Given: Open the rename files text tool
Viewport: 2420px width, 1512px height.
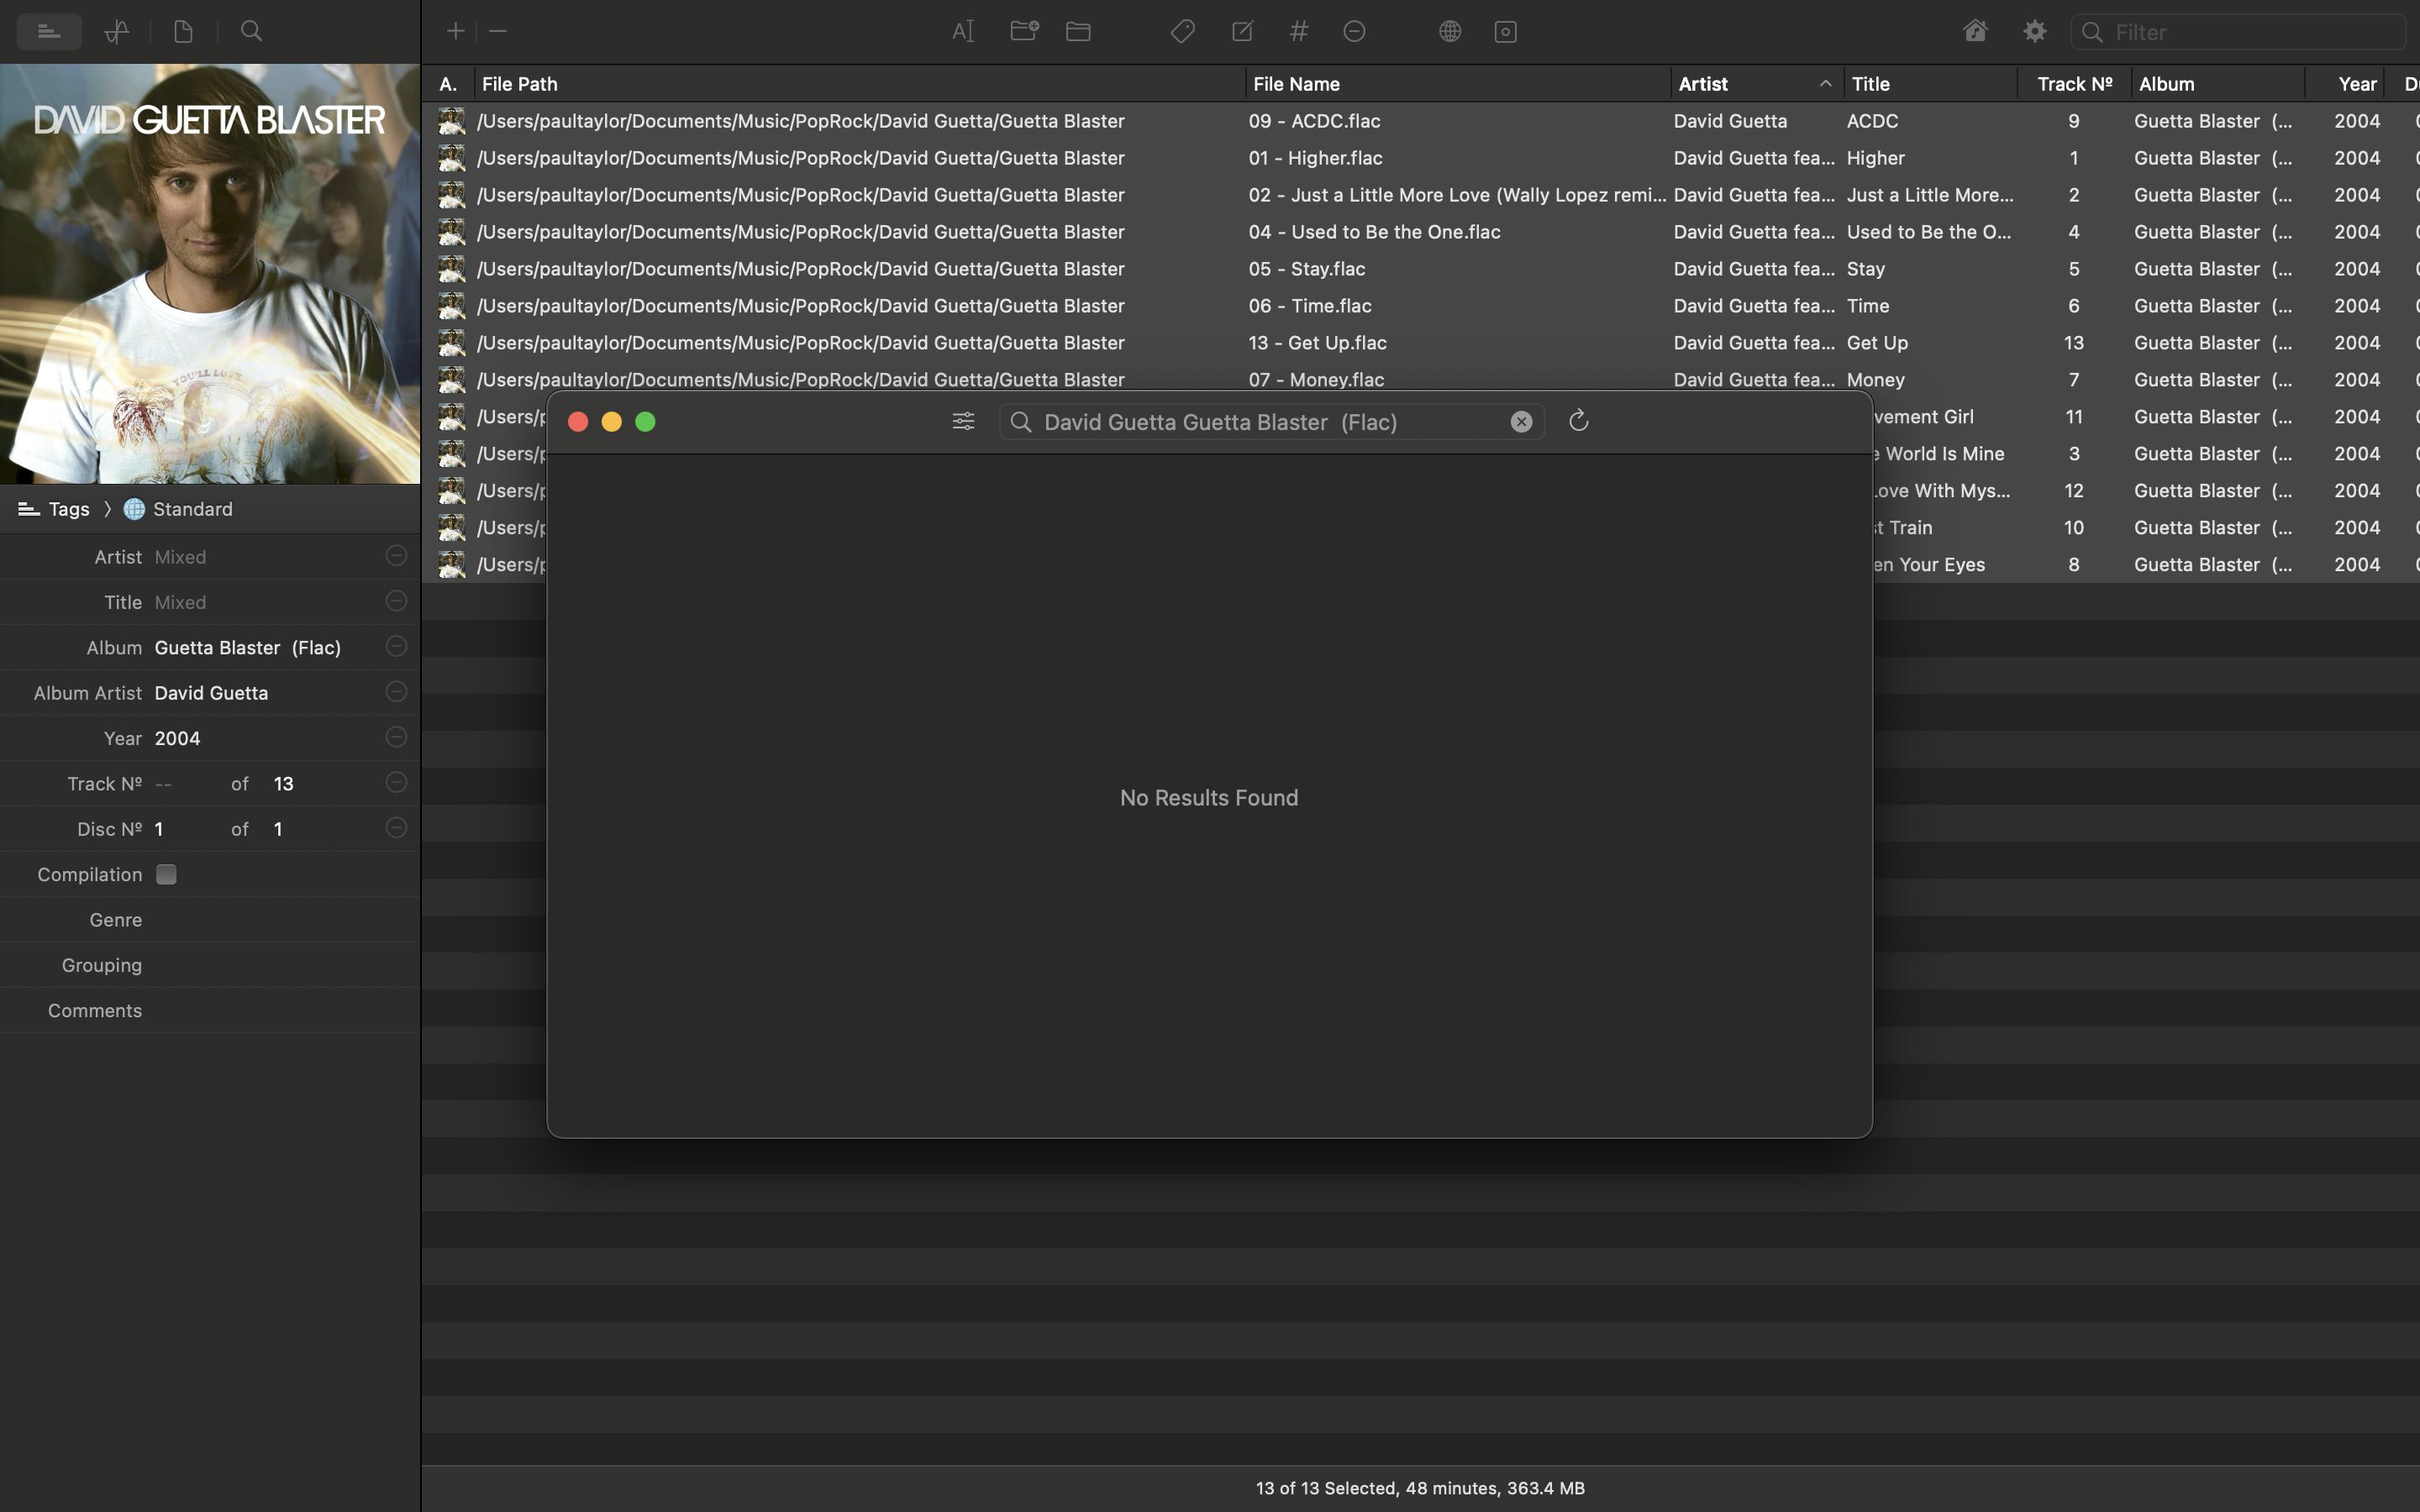Looking at the screenshot, I should (x=963, y=31).
